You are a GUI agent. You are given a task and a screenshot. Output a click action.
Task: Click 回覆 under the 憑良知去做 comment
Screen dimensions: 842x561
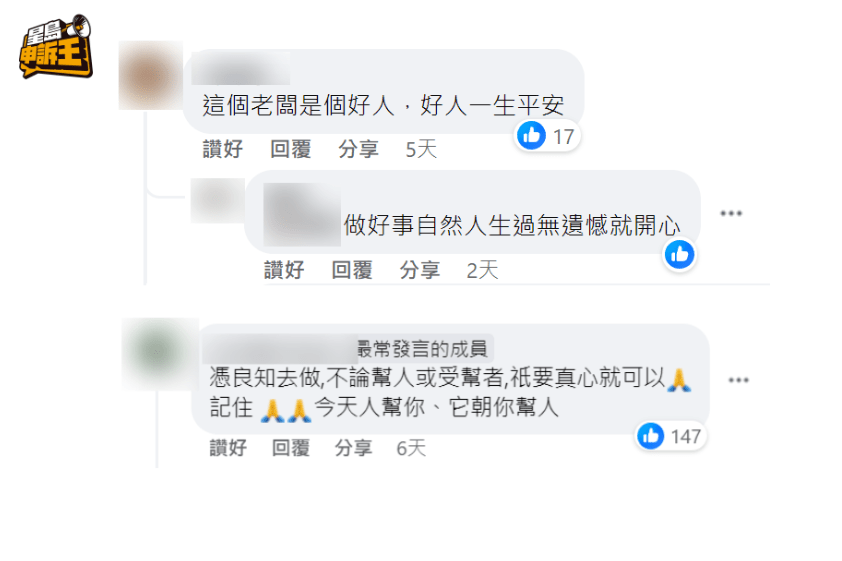[291, 448]
